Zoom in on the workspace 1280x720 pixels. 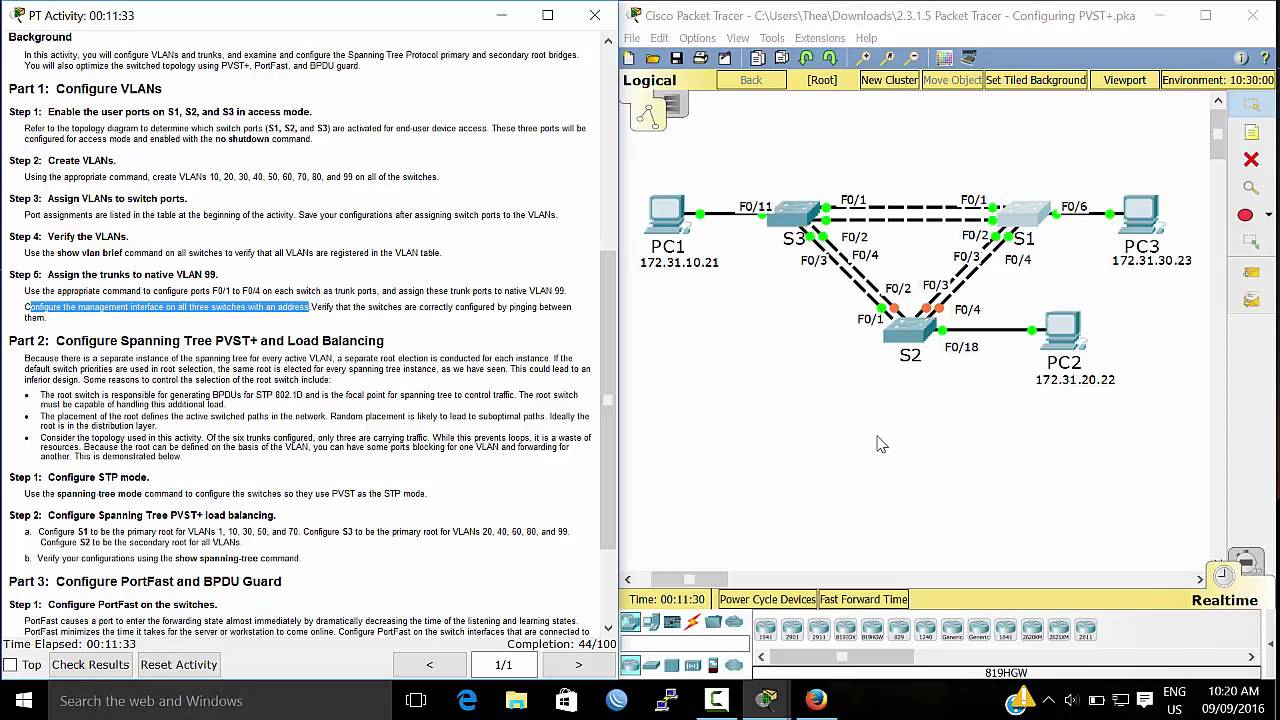pos(863,58)
